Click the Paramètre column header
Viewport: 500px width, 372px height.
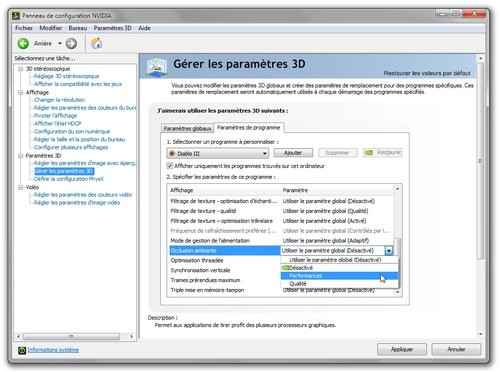pyautogui.click(x=337, y=190)
